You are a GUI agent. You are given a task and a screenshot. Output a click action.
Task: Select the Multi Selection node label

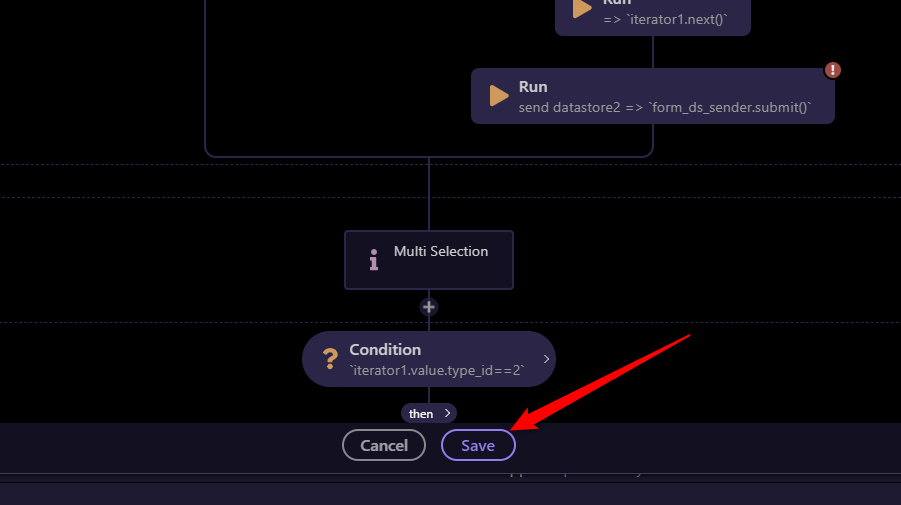tap(441, 251)
